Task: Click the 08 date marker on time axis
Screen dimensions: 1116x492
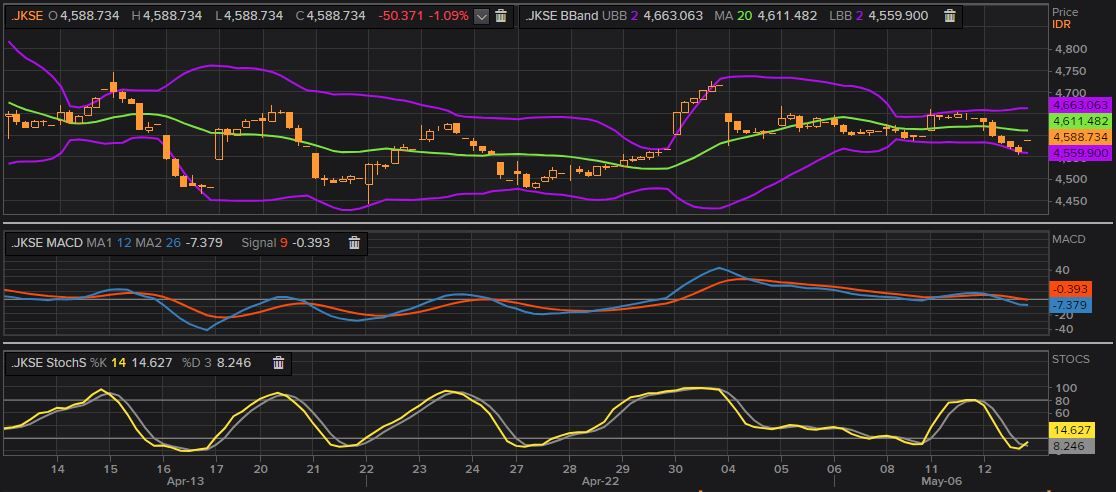Action: tap(887, 469)
